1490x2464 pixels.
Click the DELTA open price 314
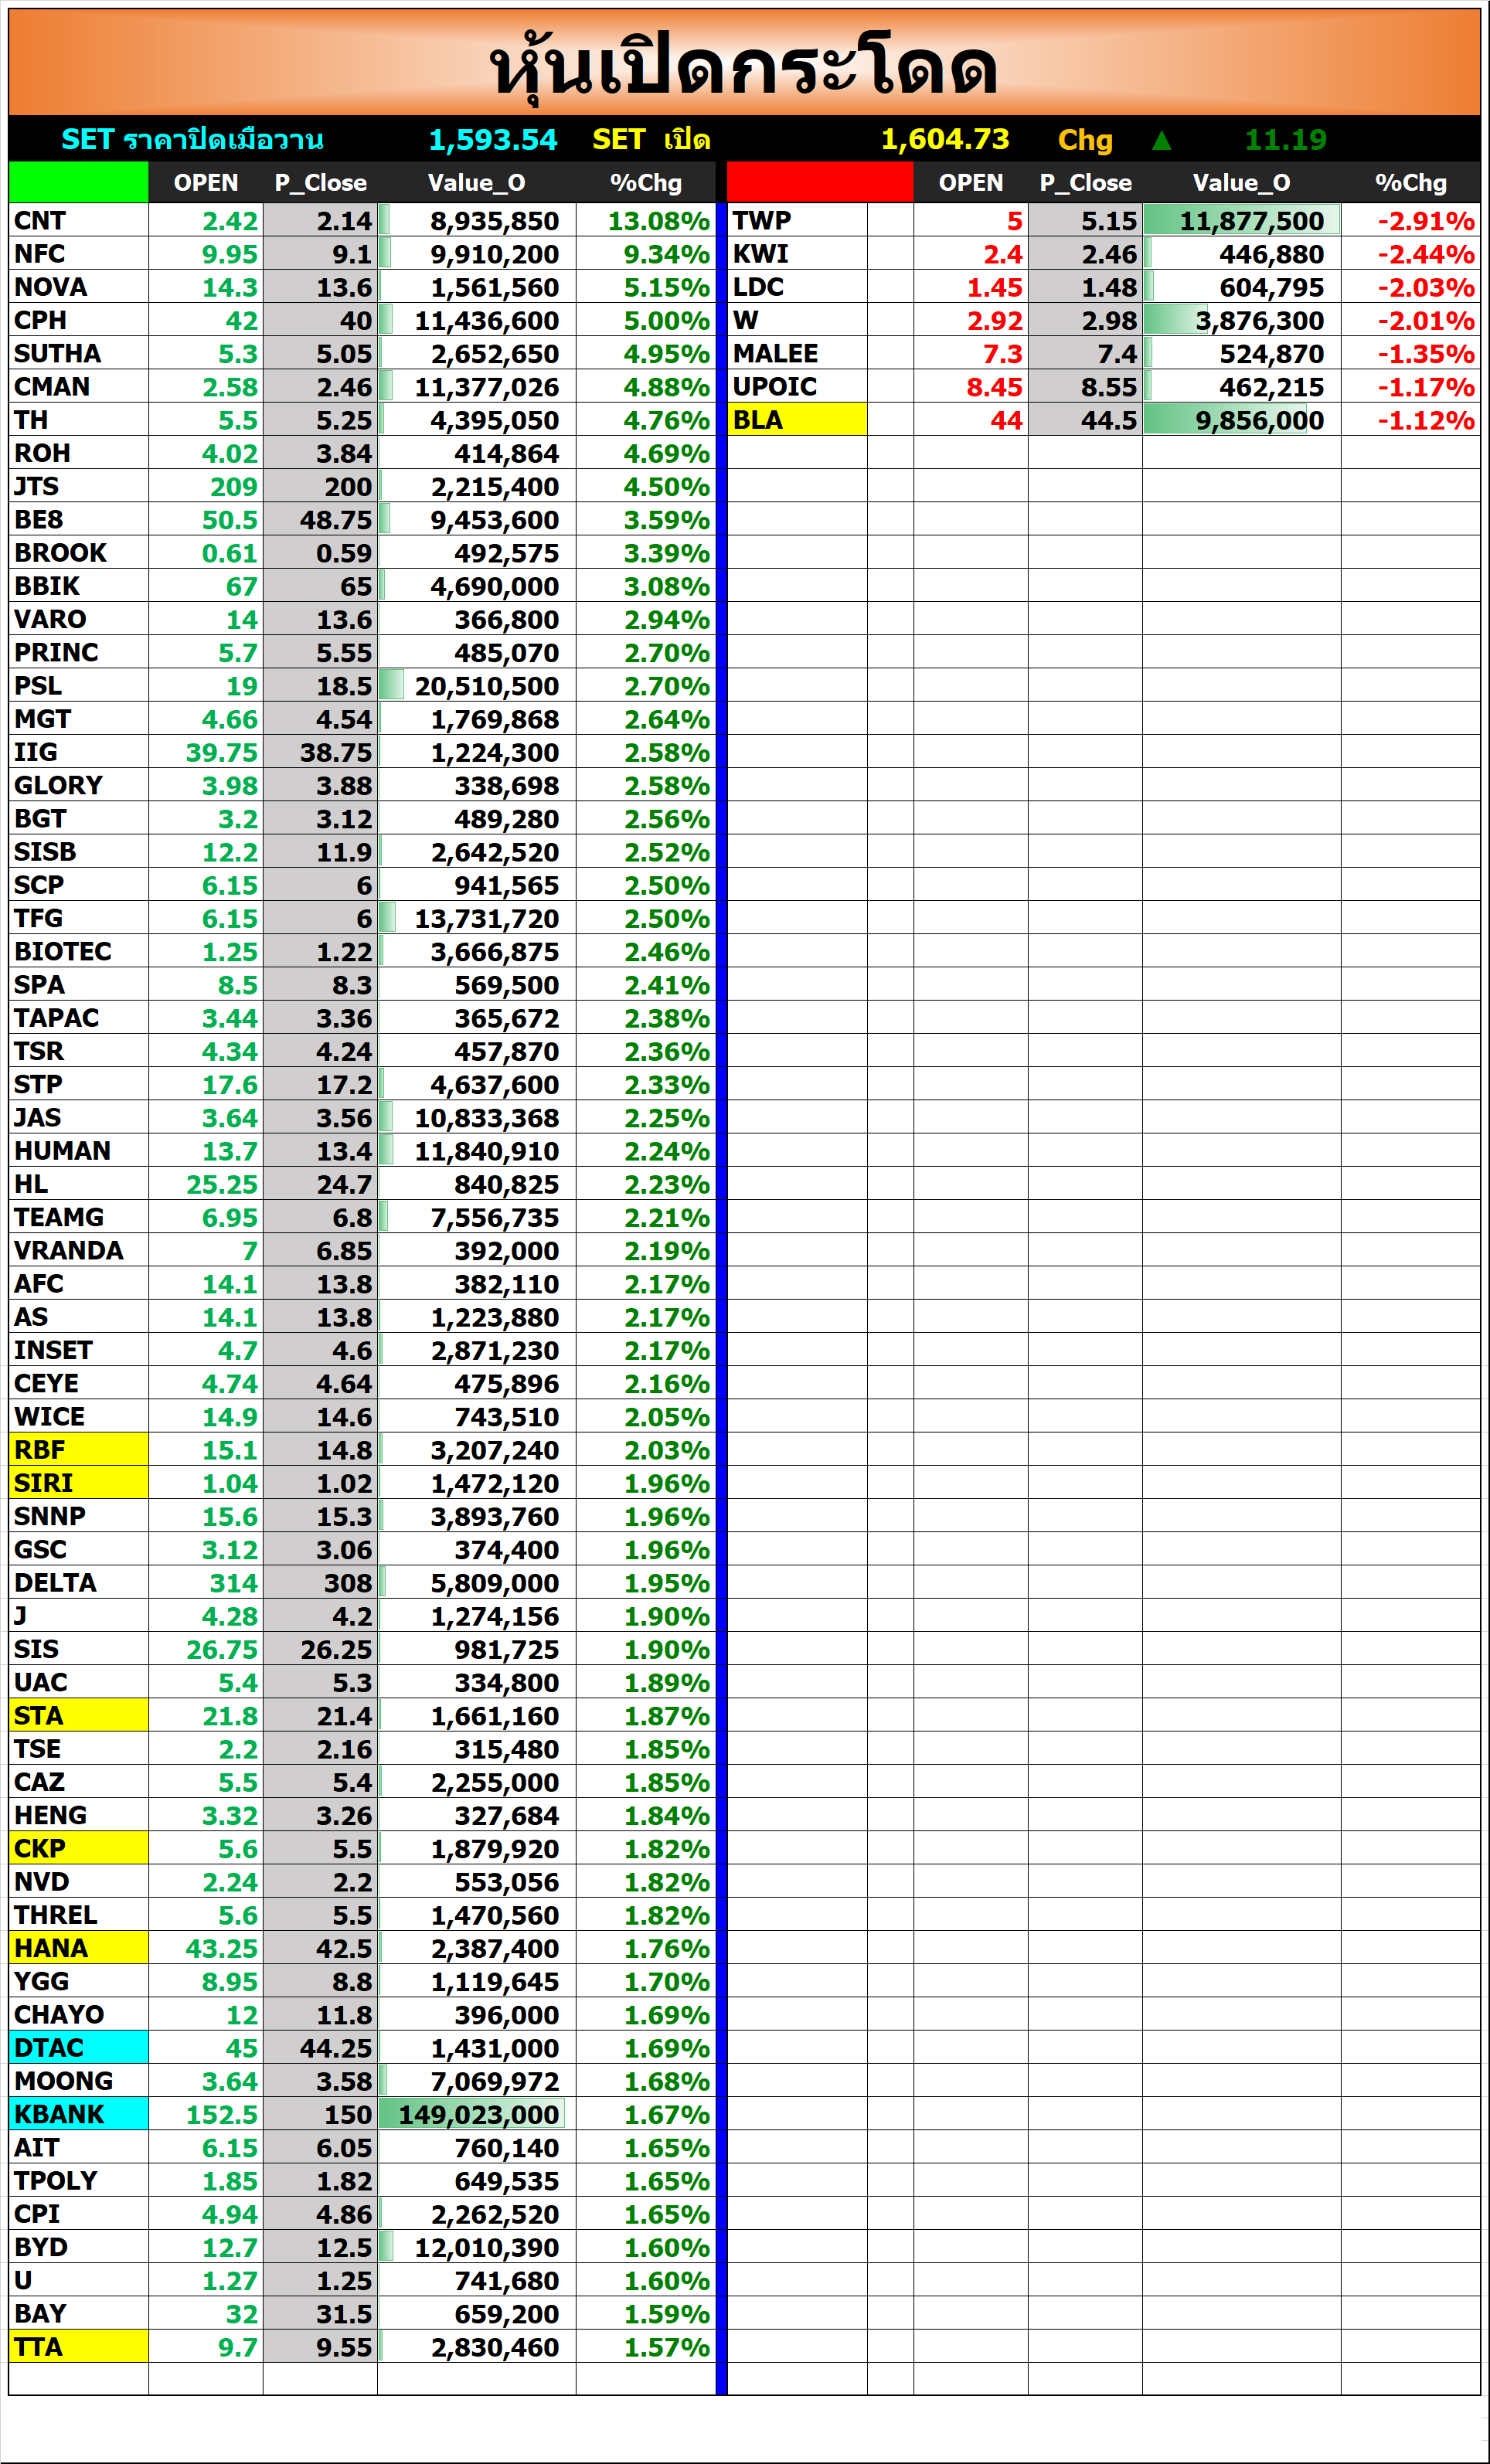[232, 1583]
